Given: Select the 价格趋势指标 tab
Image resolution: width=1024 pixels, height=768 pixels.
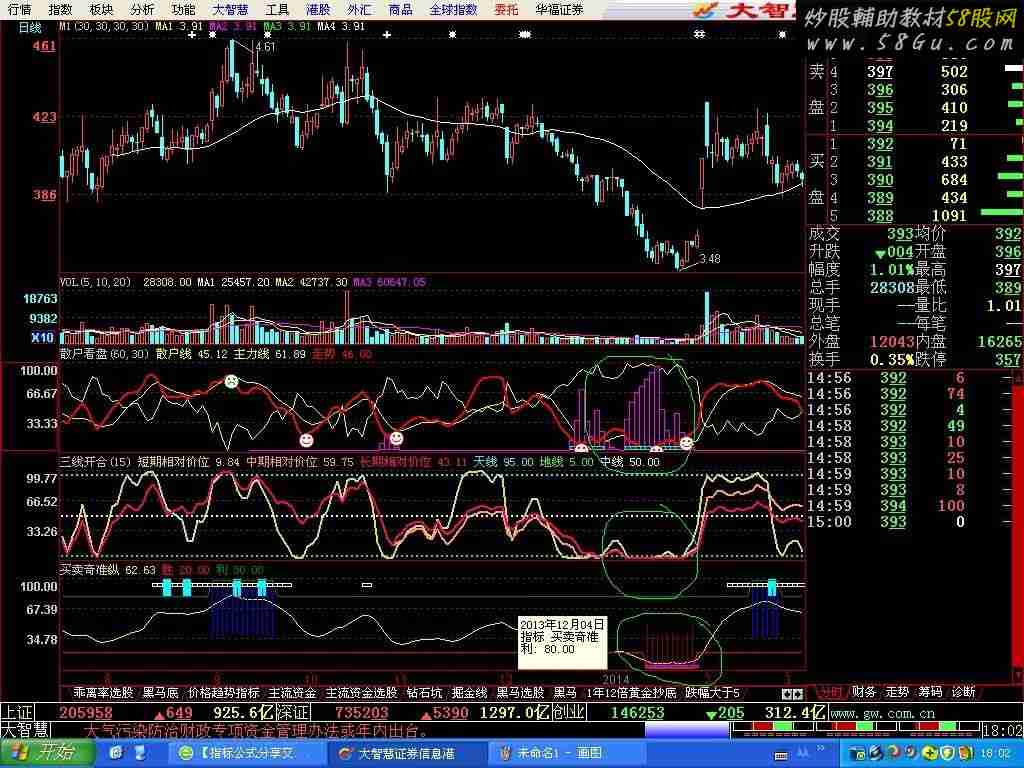Looking at the screenshot, I should [x=223, y=692].
